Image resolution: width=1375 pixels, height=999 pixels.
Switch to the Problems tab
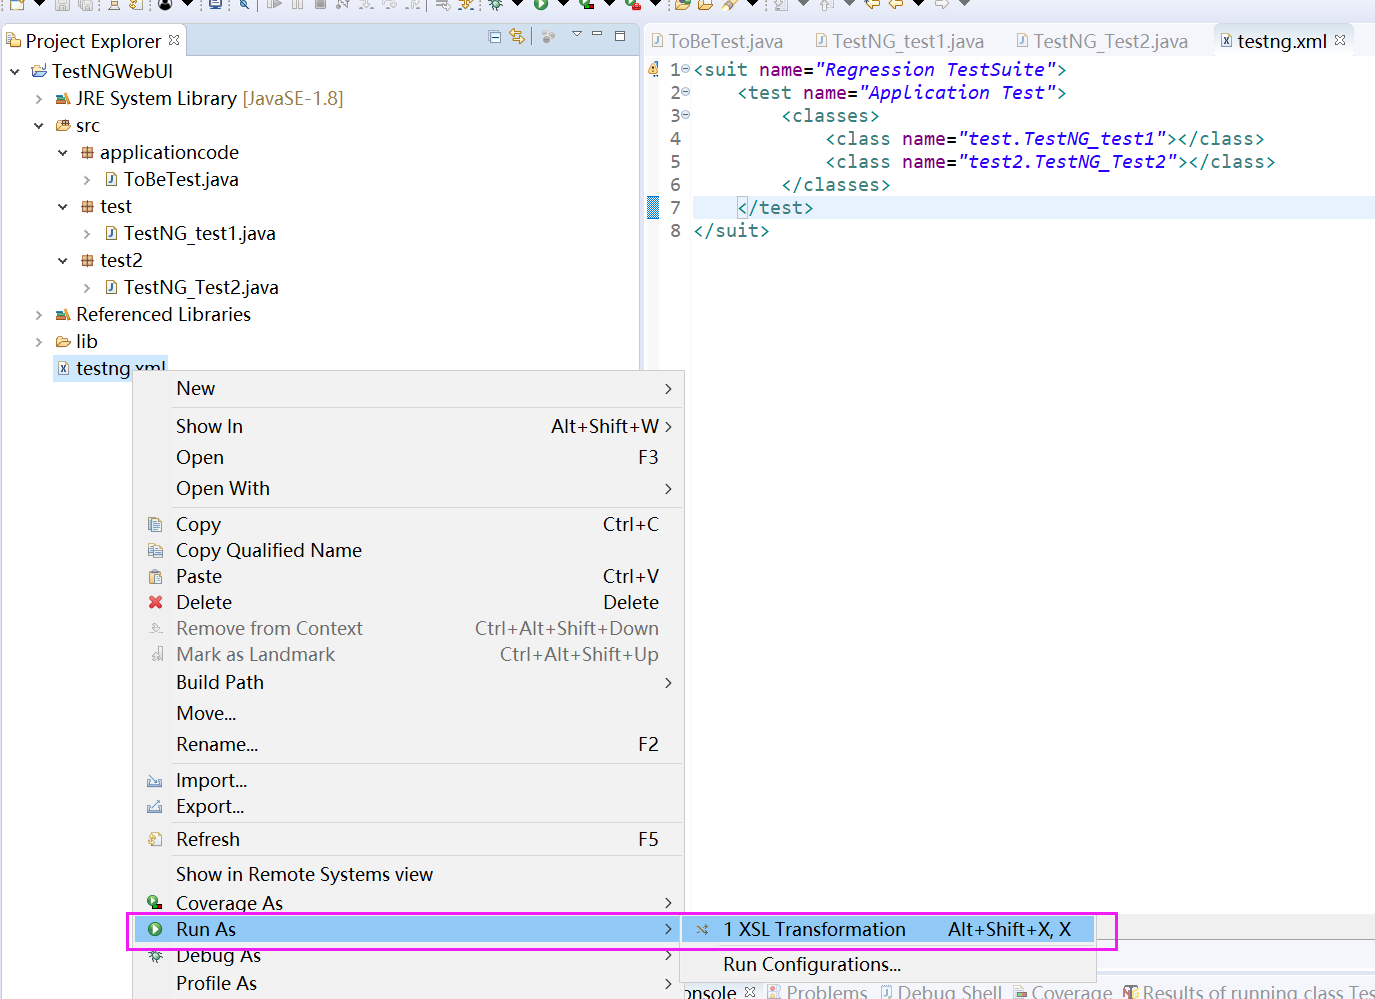click(817, 992)
